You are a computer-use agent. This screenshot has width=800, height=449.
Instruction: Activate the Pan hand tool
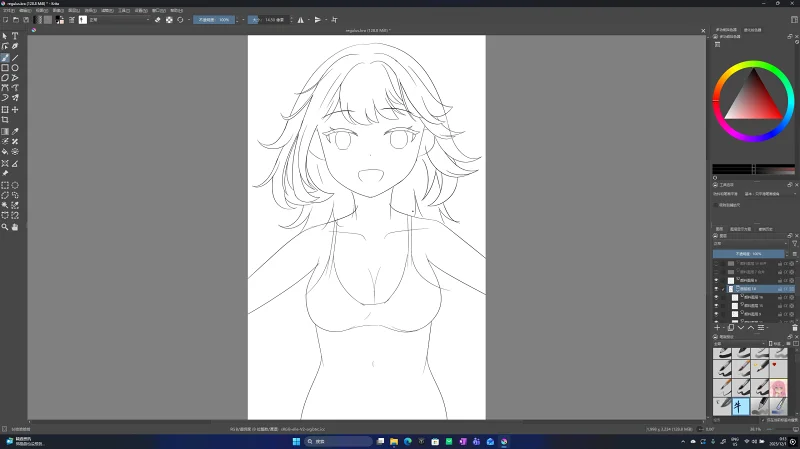pyautogui.click(x=15, y=227)
